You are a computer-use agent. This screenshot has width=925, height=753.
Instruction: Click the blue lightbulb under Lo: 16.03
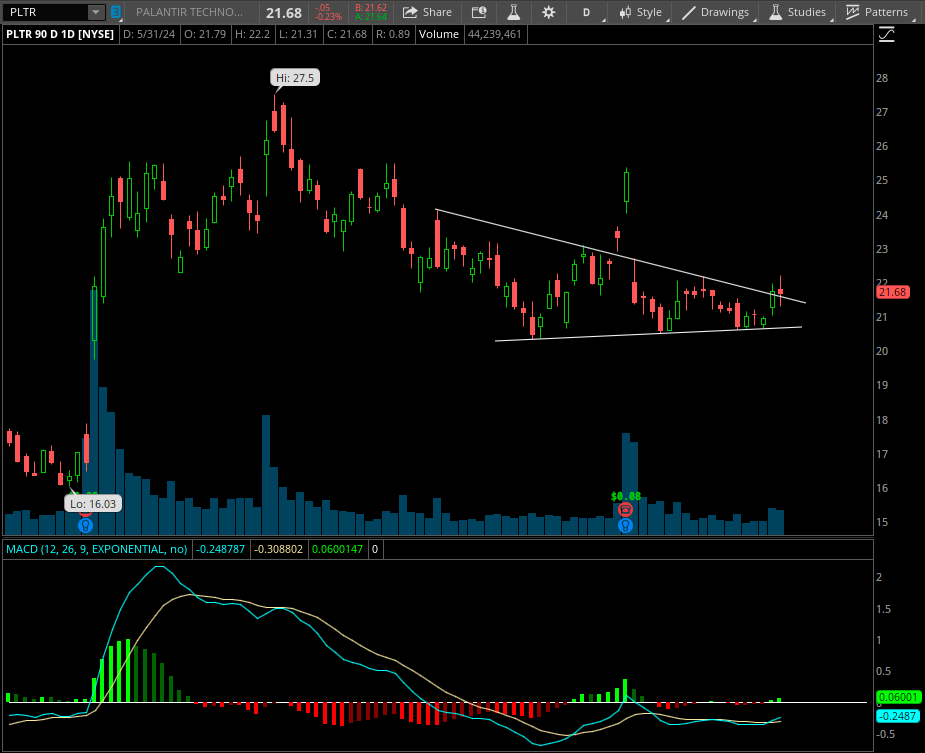tap(86, 525)
